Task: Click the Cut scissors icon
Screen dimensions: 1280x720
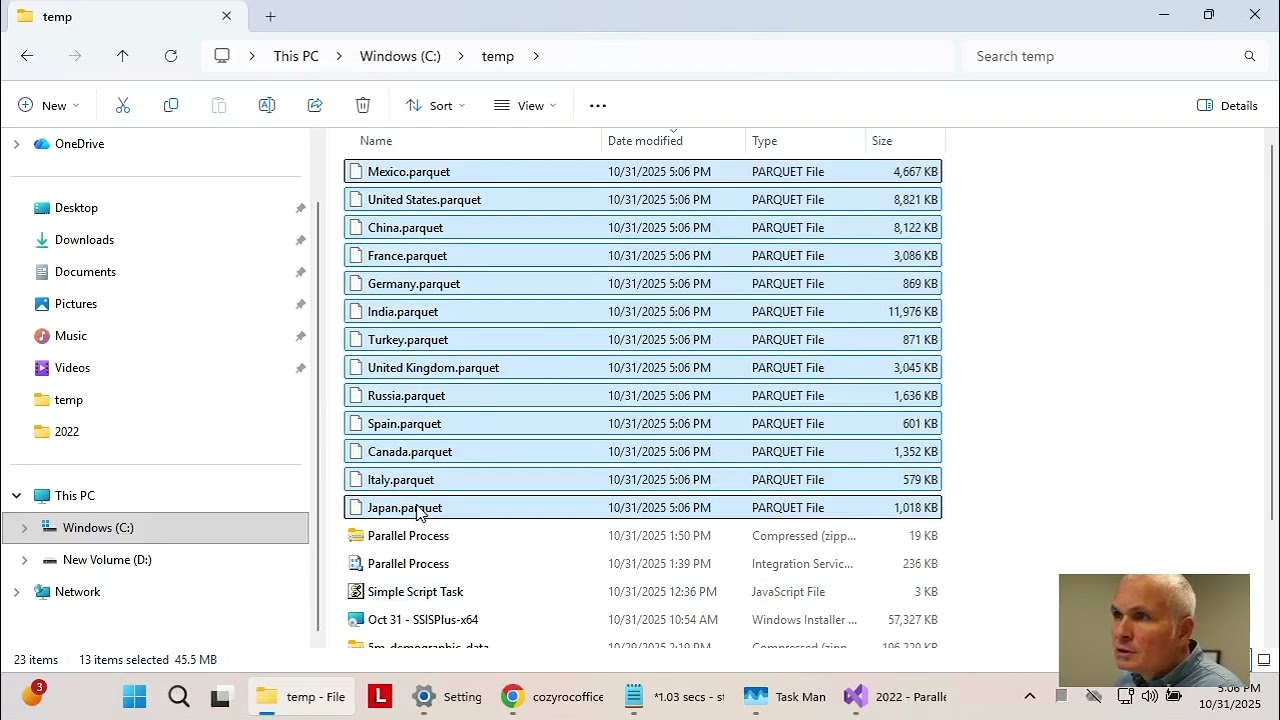Action: coord(123,105)
